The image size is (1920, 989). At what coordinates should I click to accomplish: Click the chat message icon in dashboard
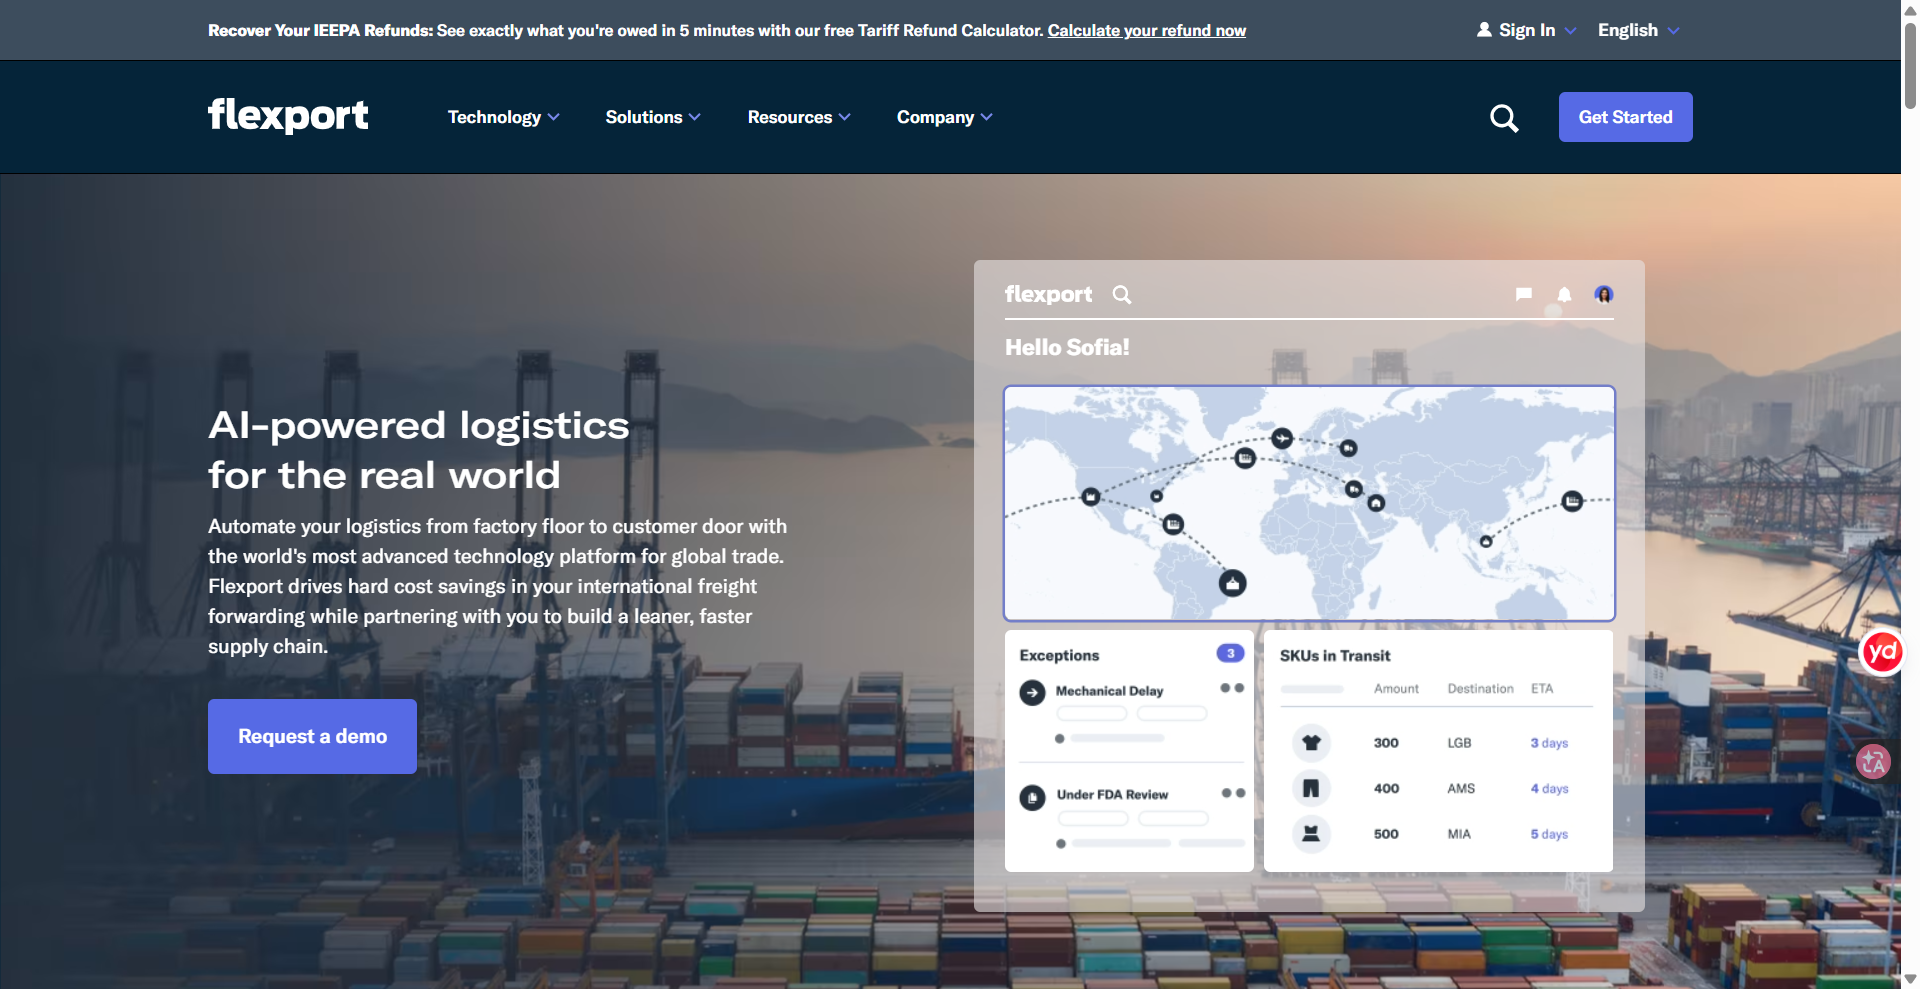coord(1524,294)
